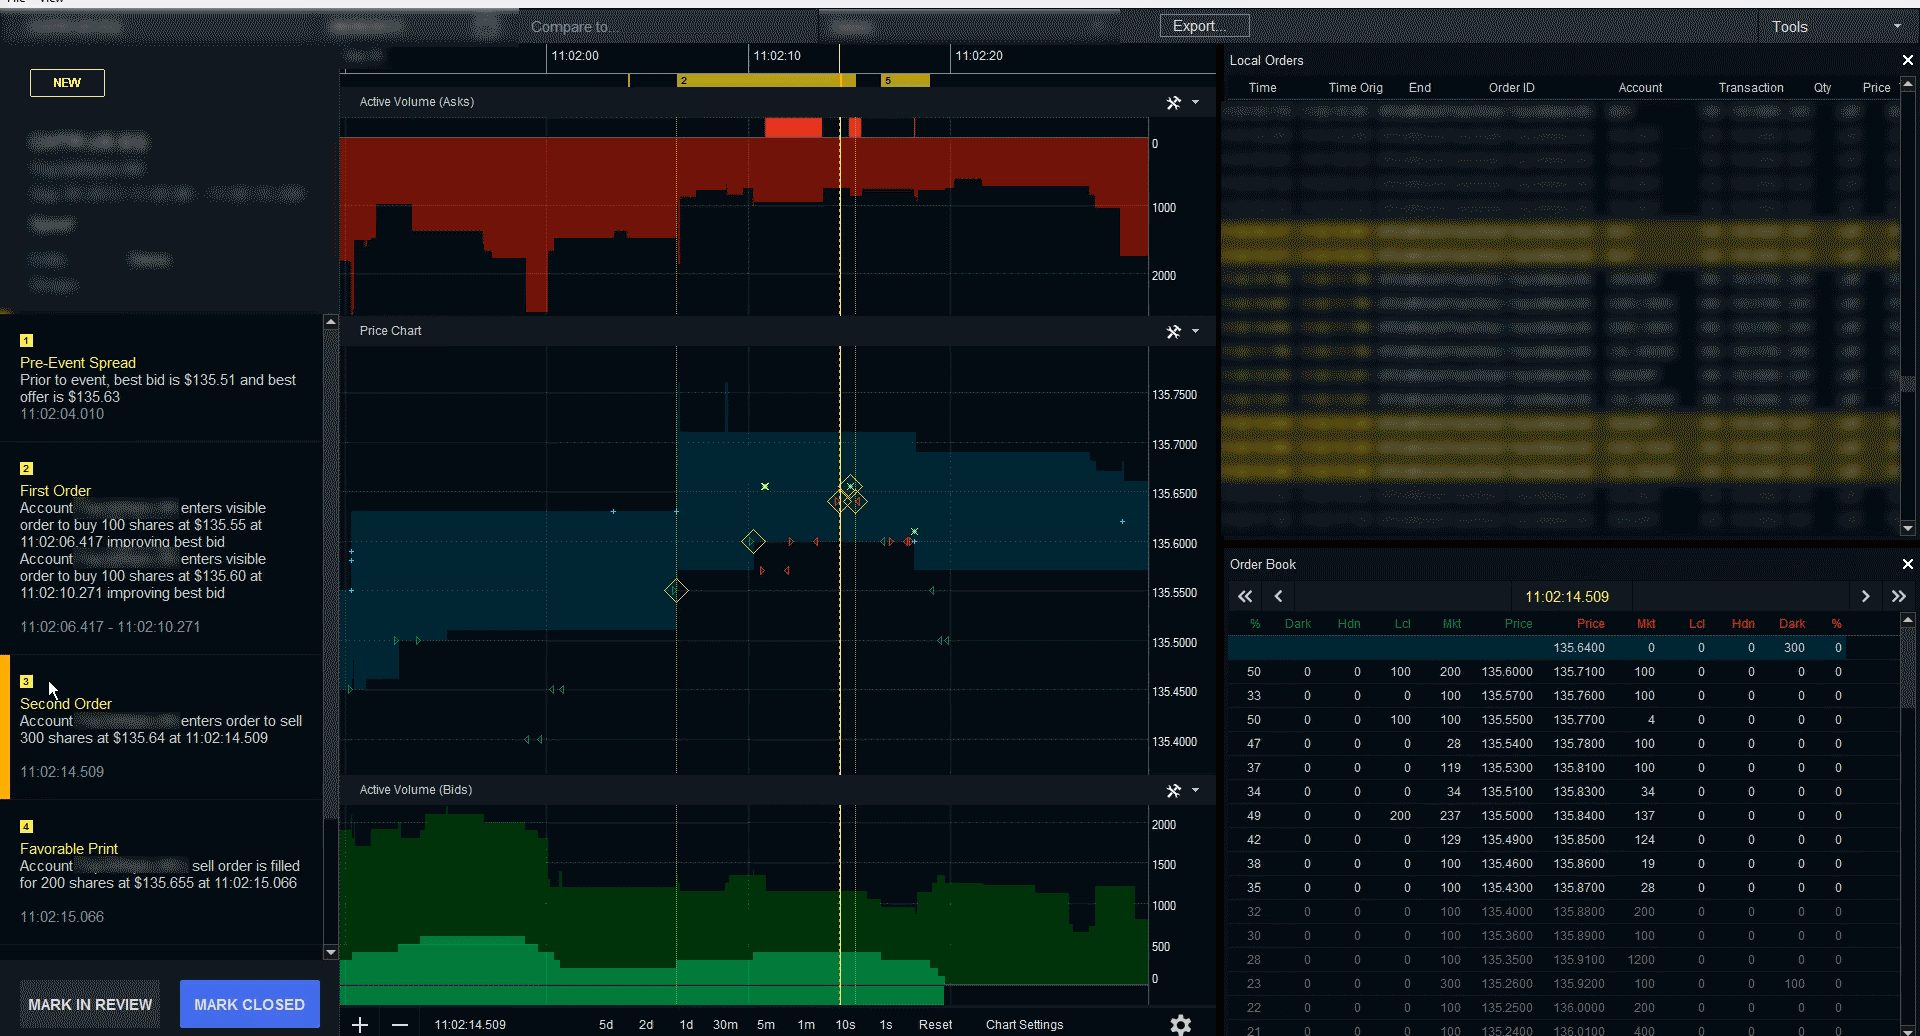This screenshot has width=1920, height=1036.
Task: Click the NEW status button
Action: (67, 83)
